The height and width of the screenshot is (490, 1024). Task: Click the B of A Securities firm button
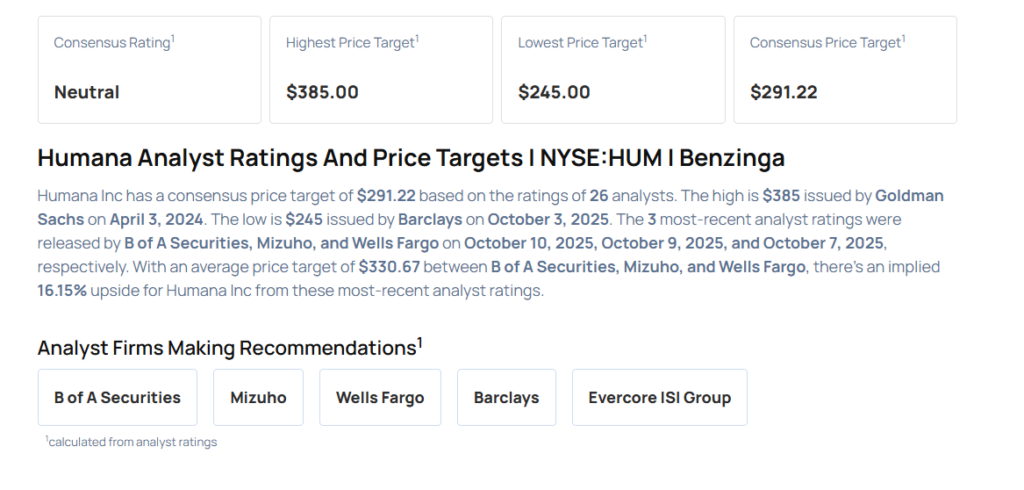117,397
